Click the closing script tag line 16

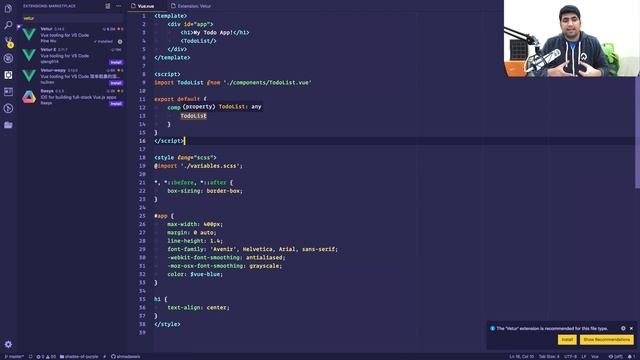click(169, 141)
